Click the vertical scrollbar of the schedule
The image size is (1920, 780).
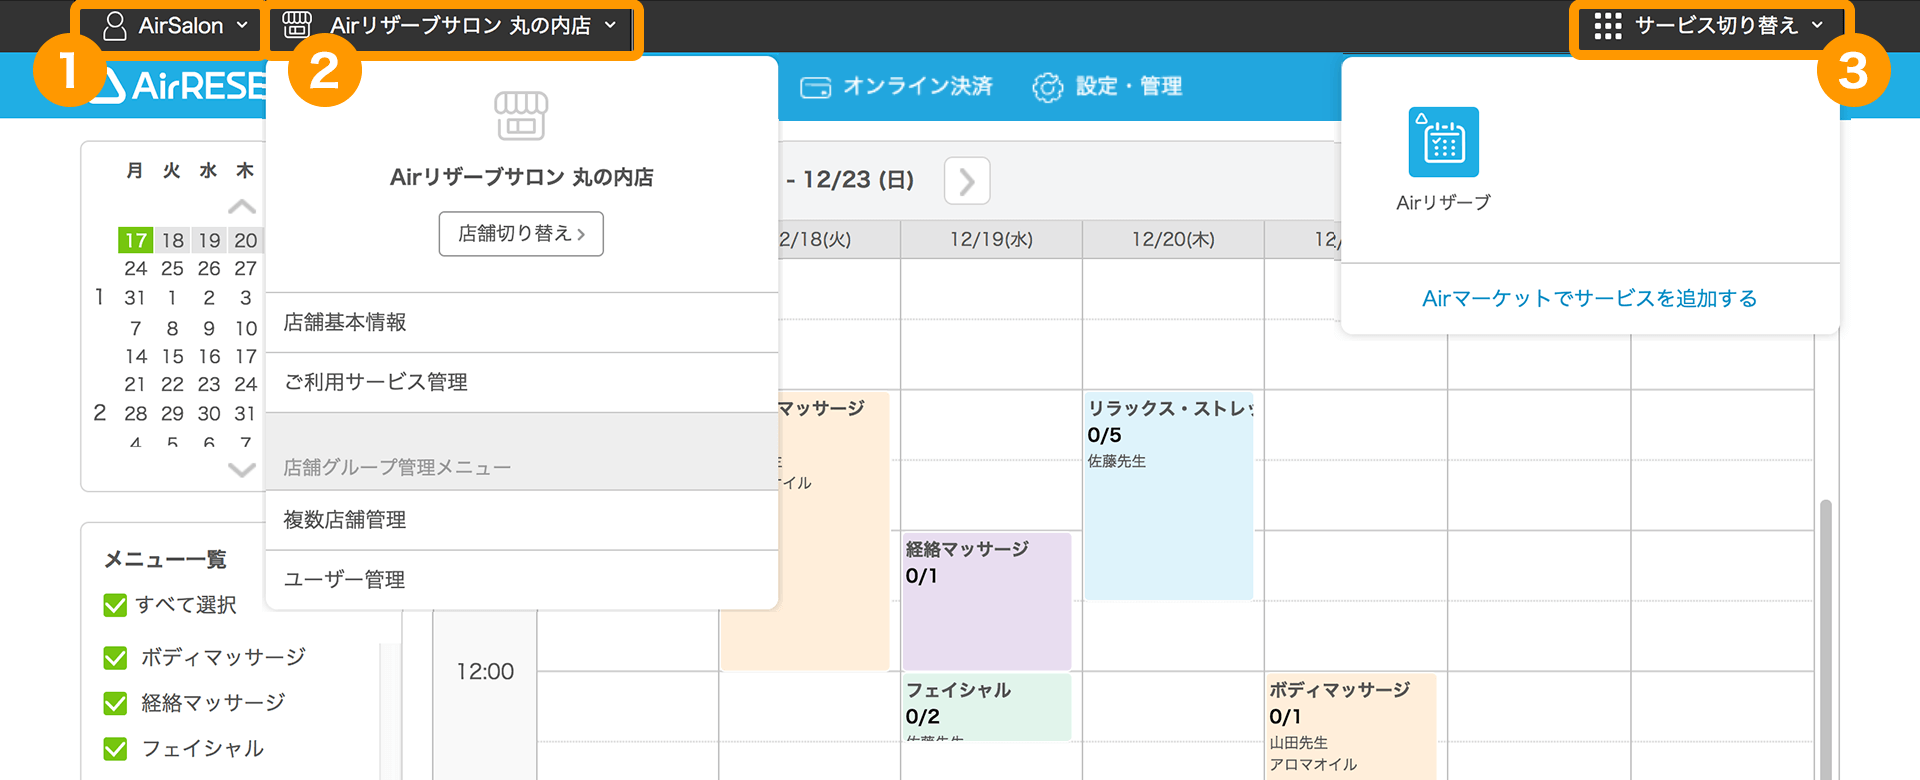pyautogui.click(x=1826, y=640)
